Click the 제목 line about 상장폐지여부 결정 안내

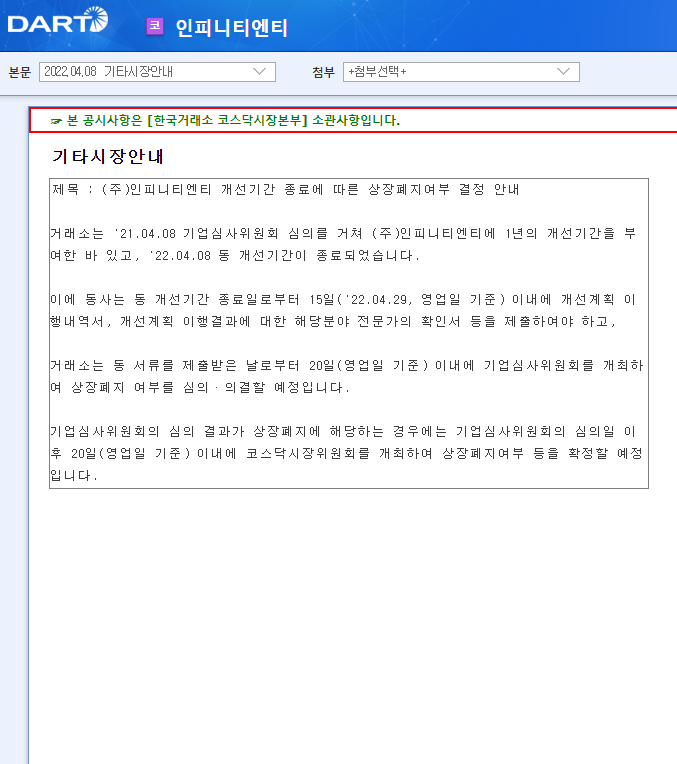[286, 189]
